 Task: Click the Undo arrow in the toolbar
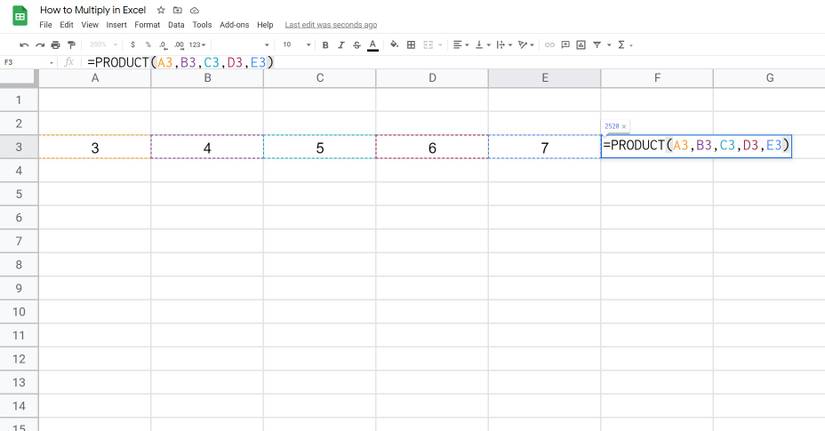coord(24,45)
